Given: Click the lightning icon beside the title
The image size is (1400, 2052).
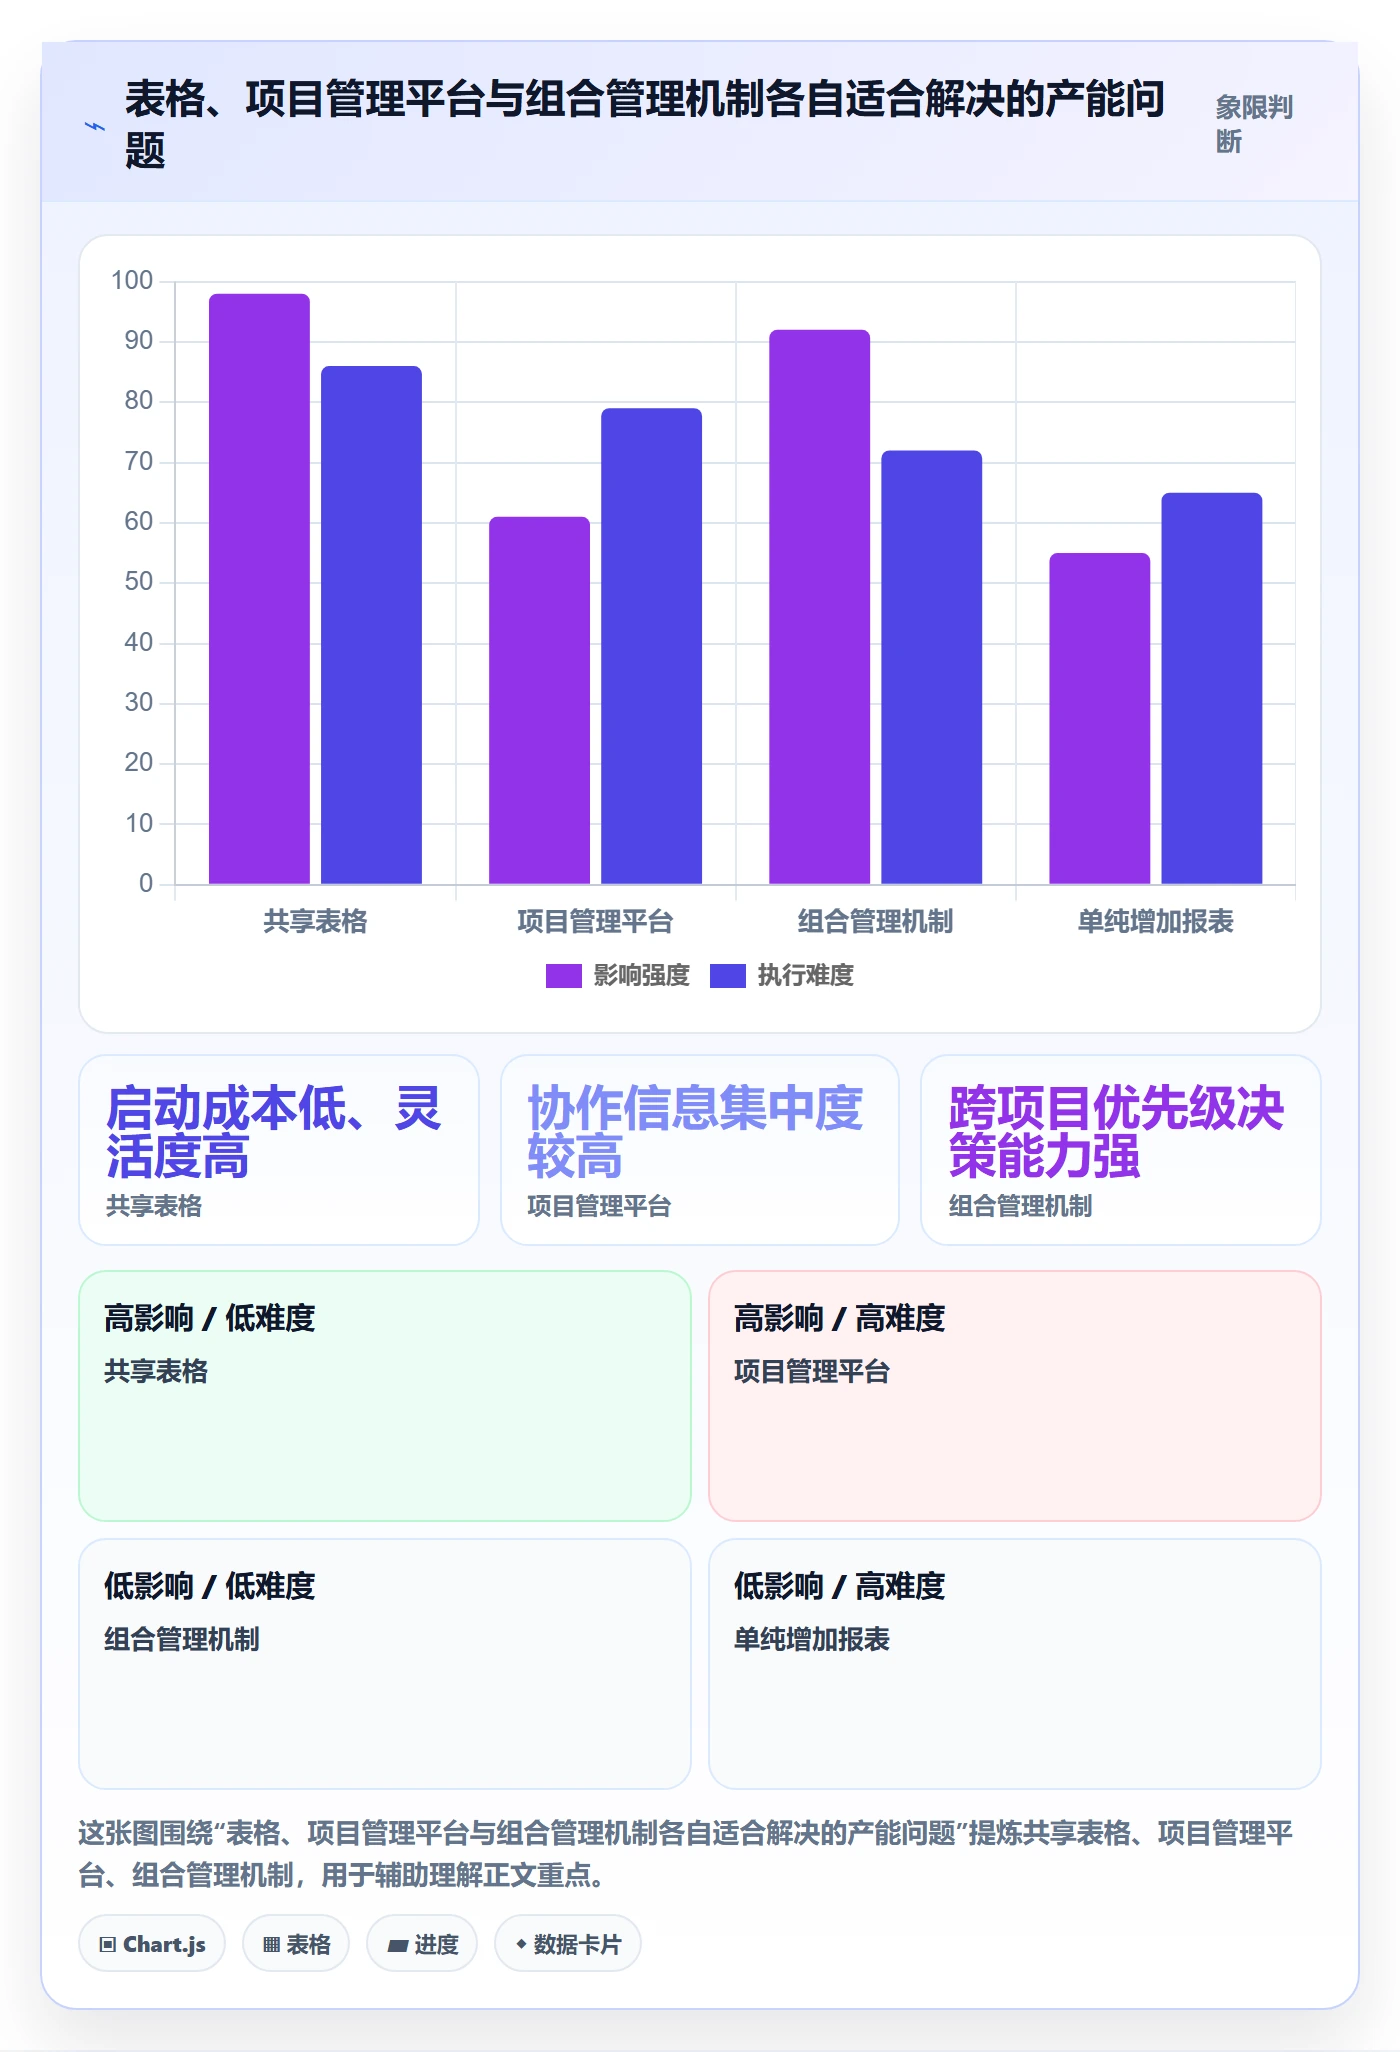Looking at the screenshot, I should click(x=94, y=126).
